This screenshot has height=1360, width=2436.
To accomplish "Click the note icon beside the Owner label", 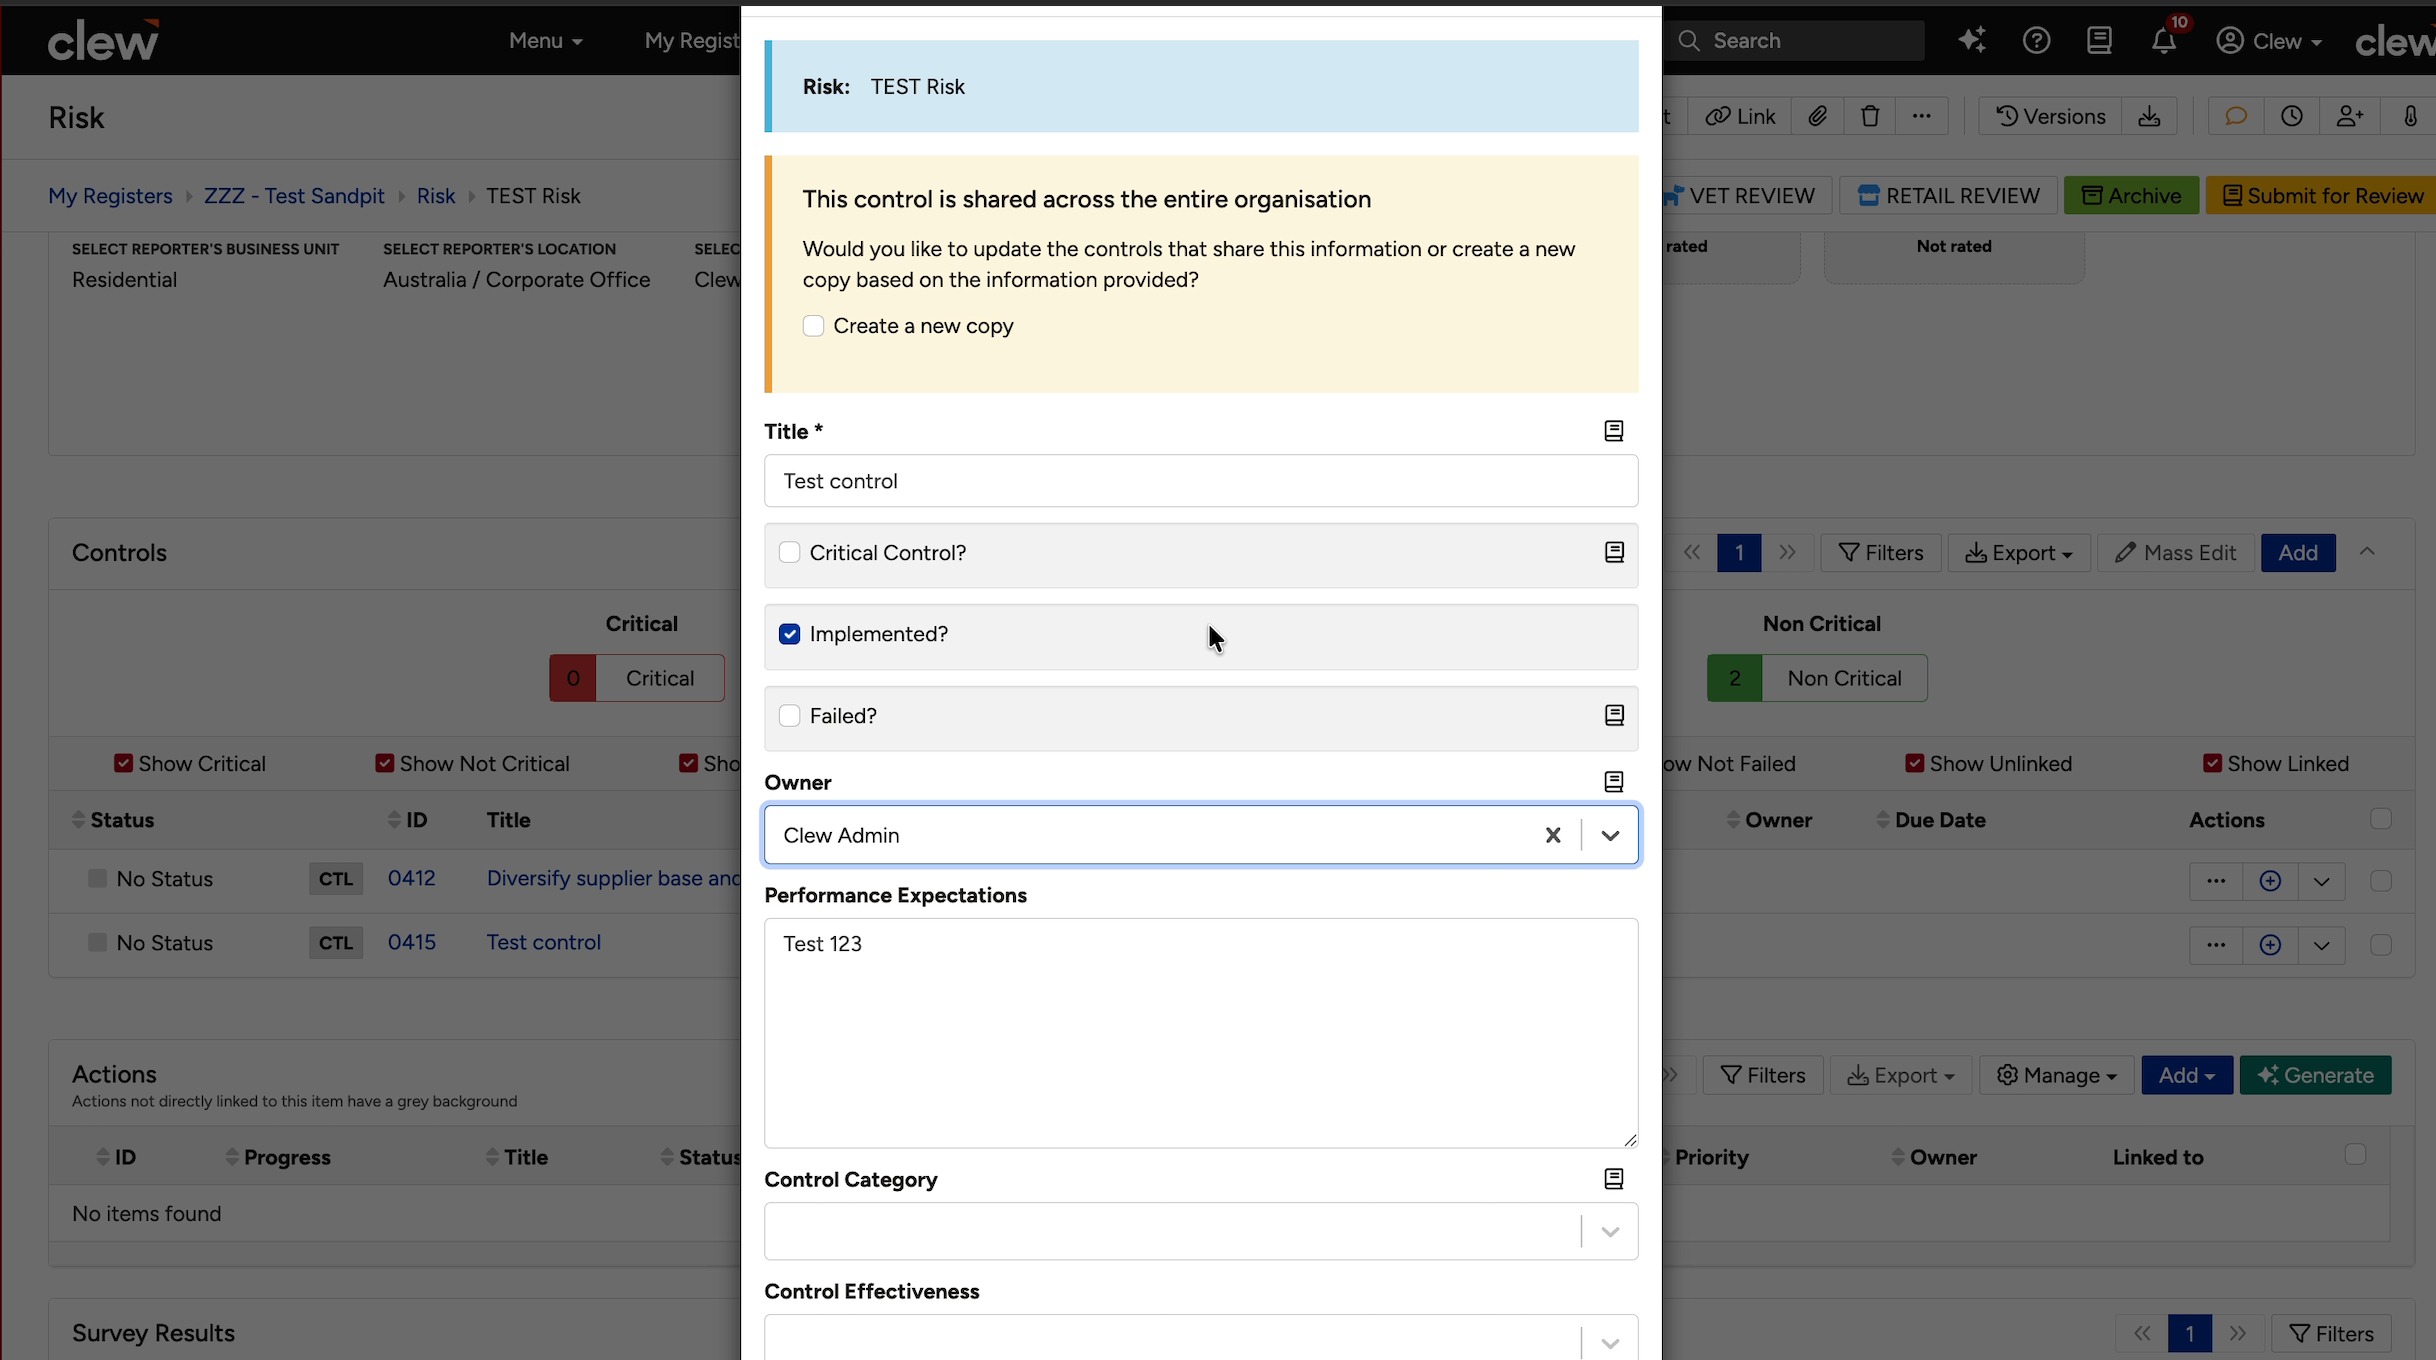I will coord(1614,782).
